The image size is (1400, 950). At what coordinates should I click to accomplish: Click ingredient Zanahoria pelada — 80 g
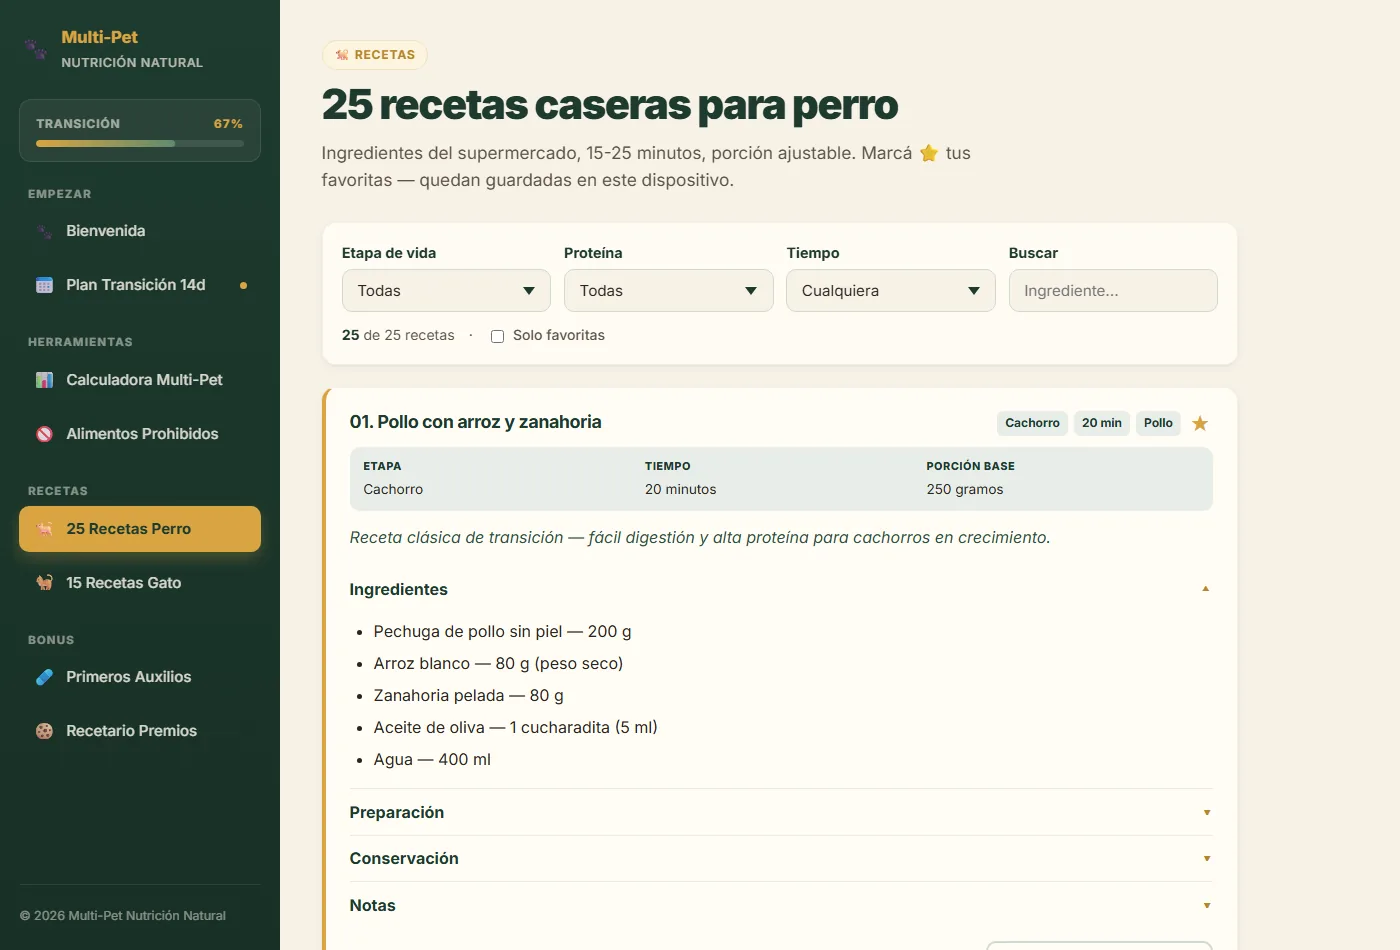coord(468,695)
